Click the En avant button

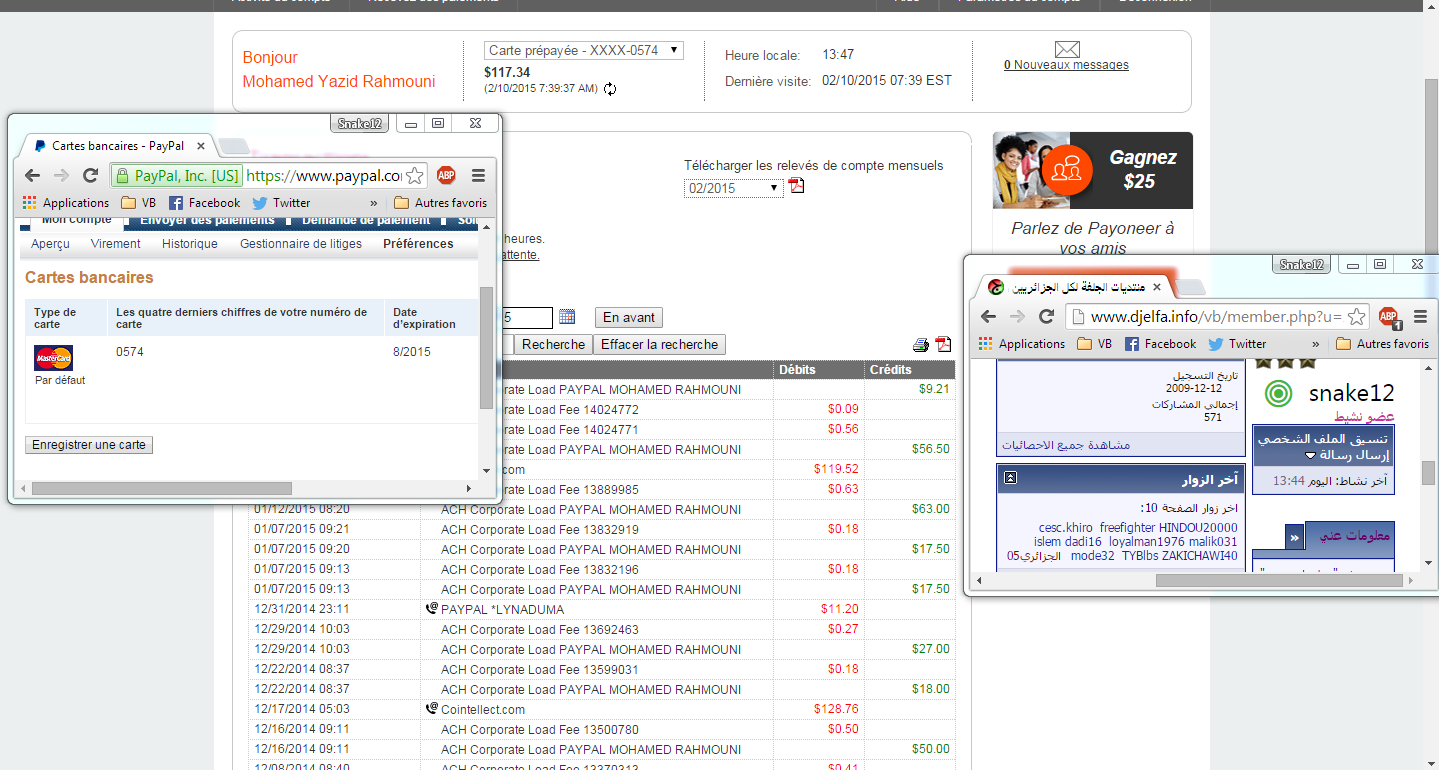629,317
